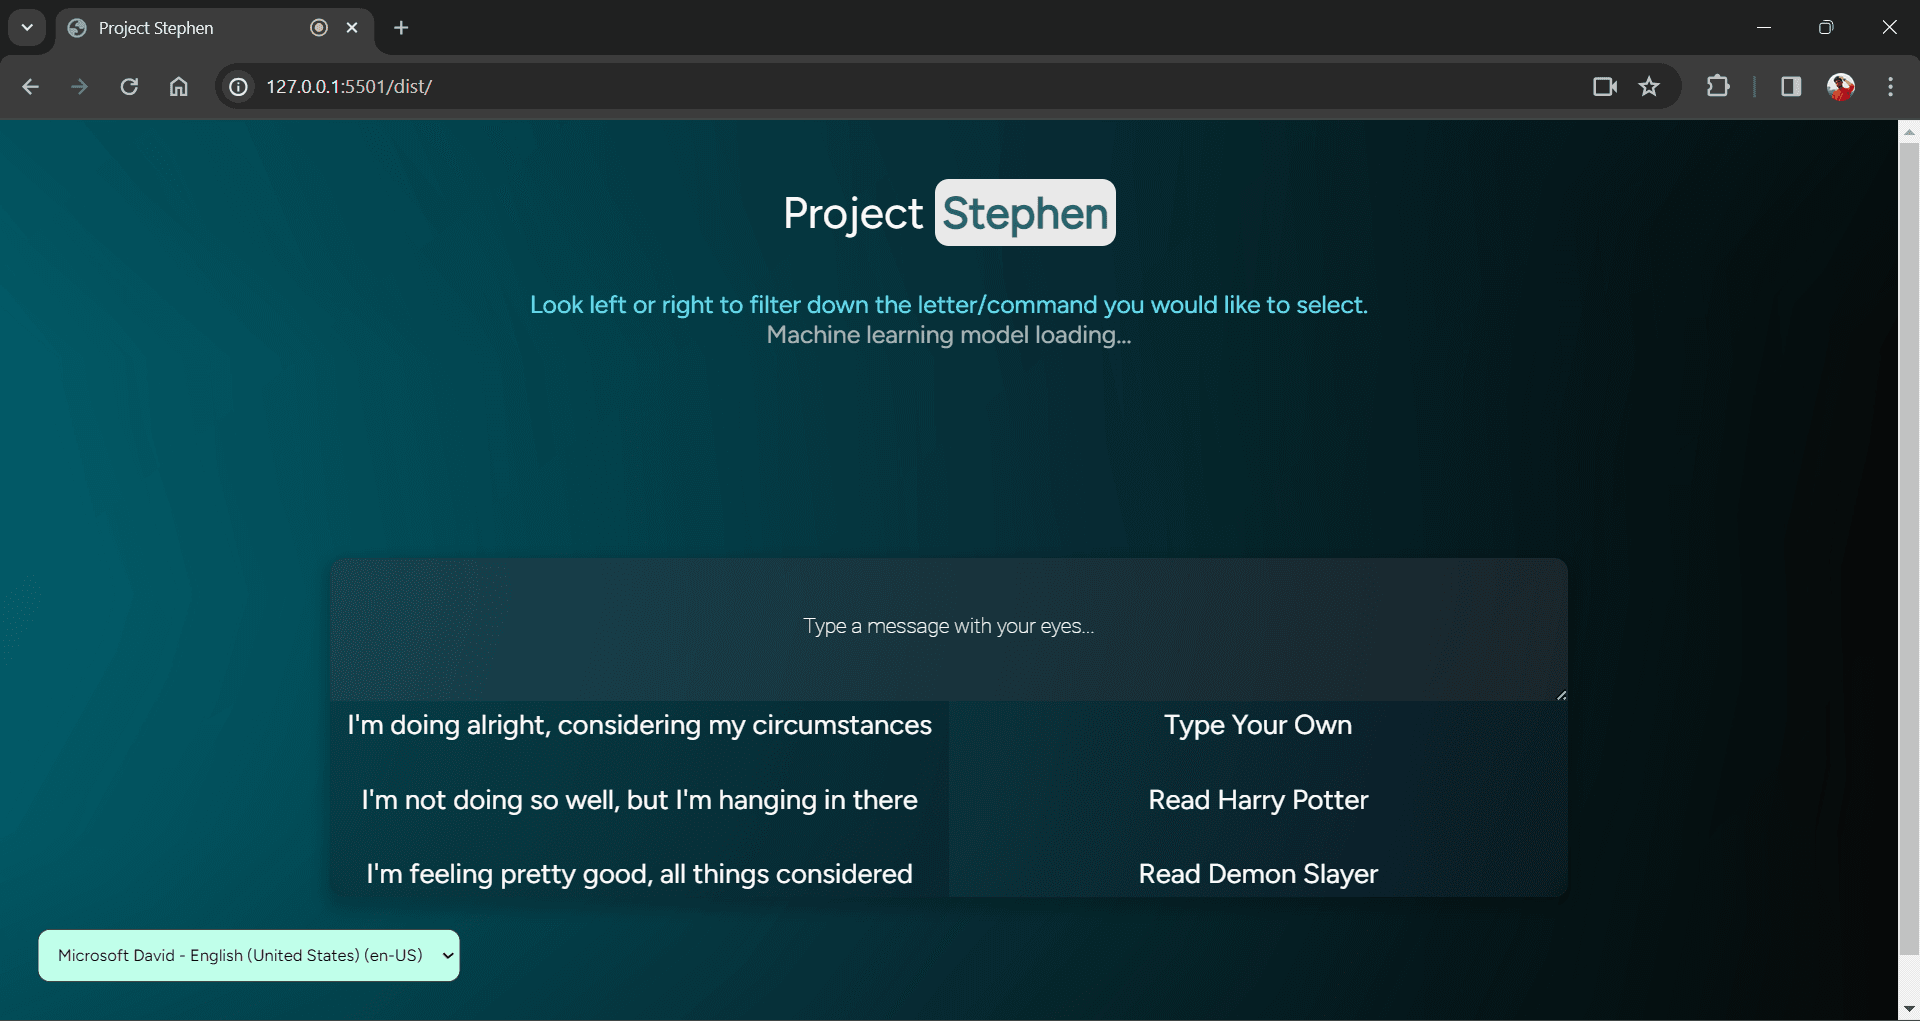Navigate back using the back arrow
Image resolution: width=1920 pixels, height=1021 pixels.
pyautogui.click(x=31, y=86)
